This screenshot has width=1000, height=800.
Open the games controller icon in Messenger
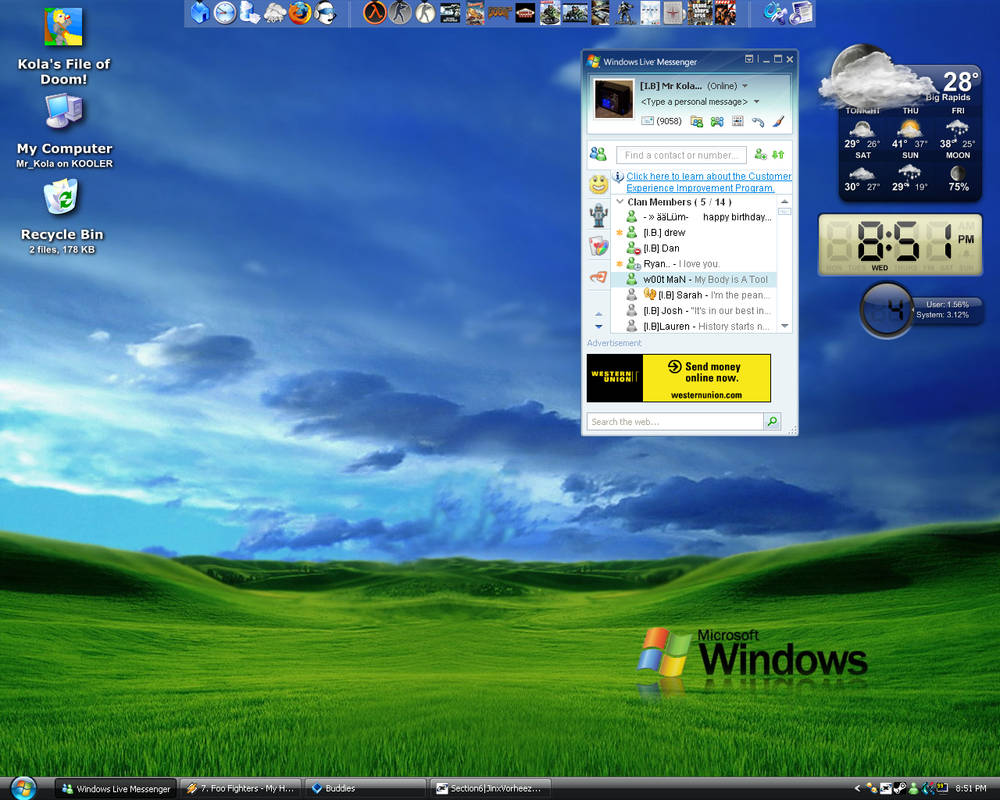[717, 121]
